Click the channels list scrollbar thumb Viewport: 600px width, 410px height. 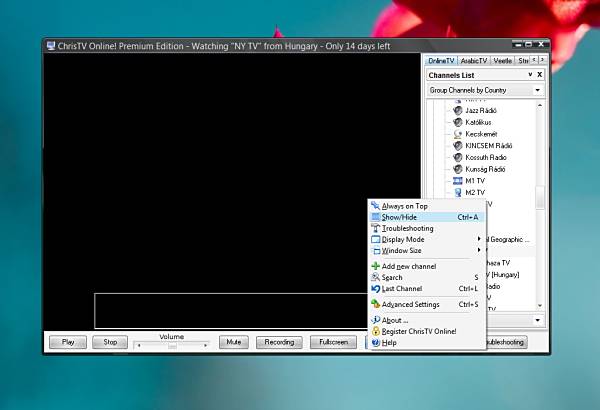point(540,198)
